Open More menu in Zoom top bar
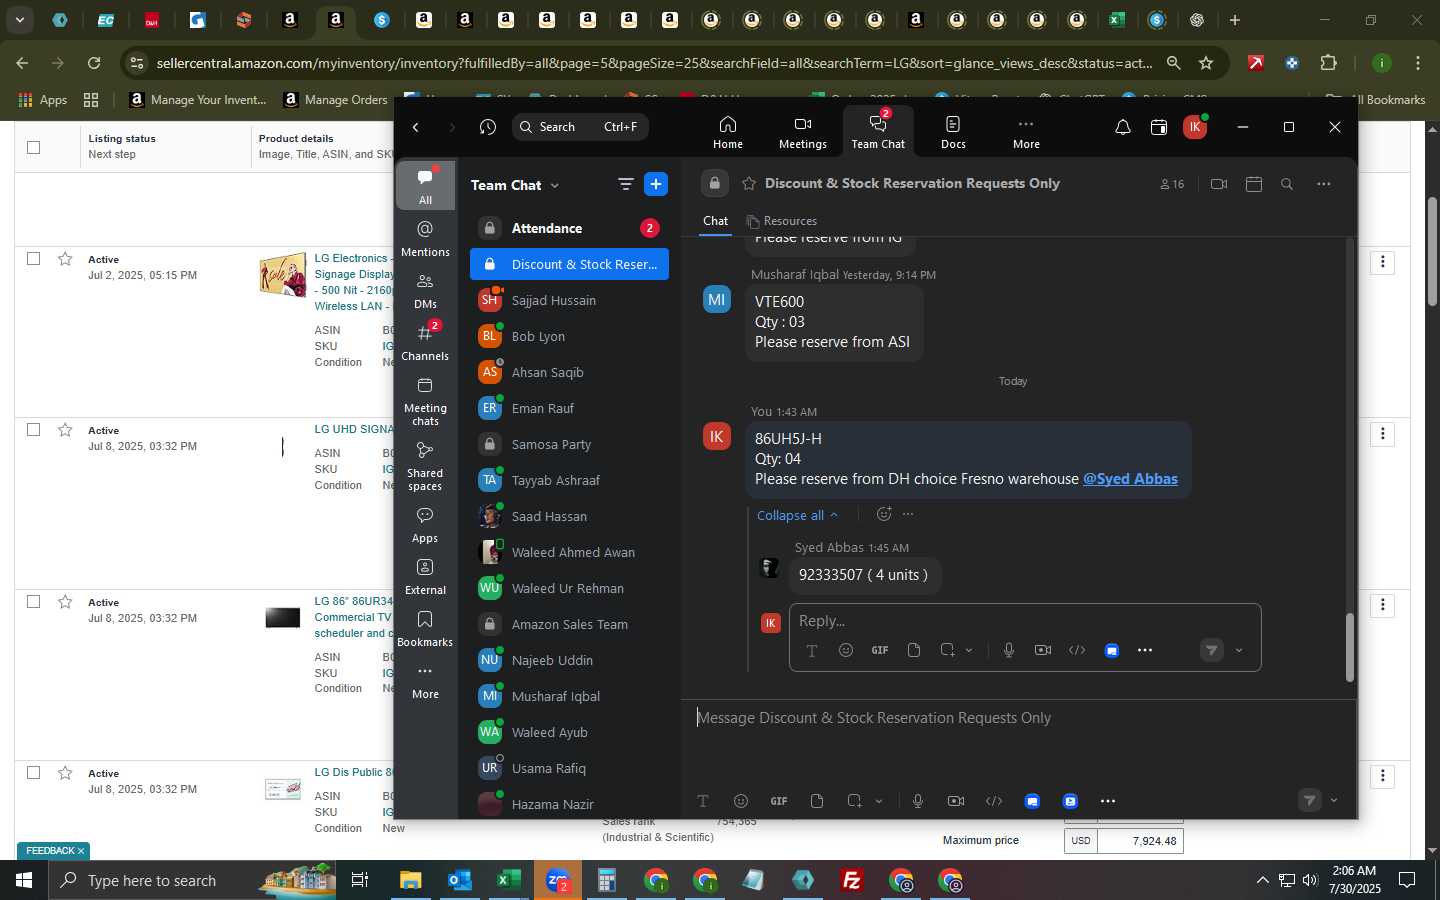1440x900 pixels. 1026,131
